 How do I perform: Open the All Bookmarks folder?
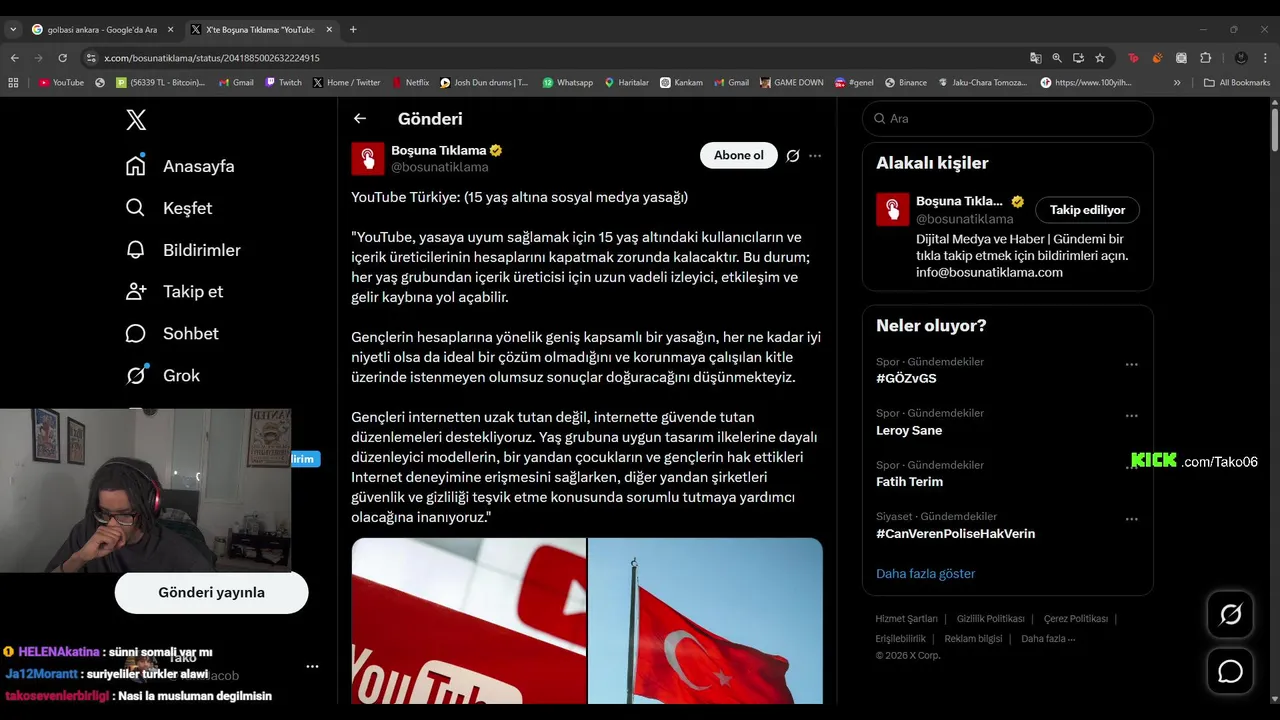click(1237, 83)
